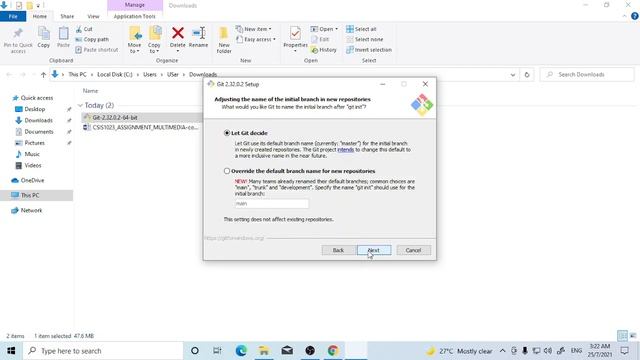Screen dimensions: 640x360
Task: Click the Search Downloads box
Action: click(x=587, y=75)
